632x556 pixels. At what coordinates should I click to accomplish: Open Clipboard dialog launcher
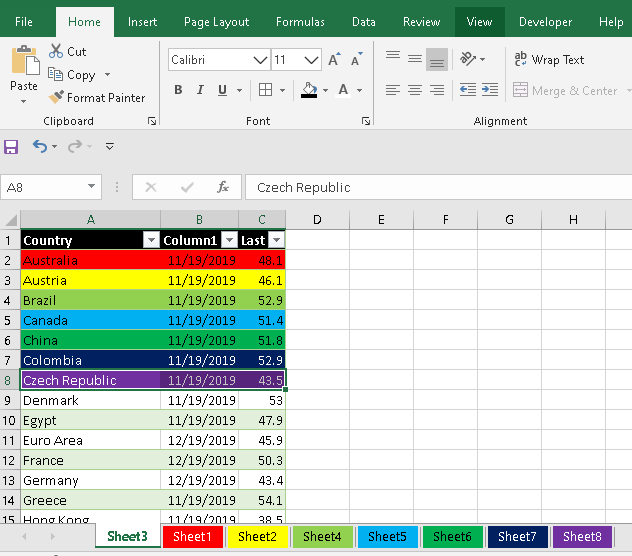click(152, 121)
